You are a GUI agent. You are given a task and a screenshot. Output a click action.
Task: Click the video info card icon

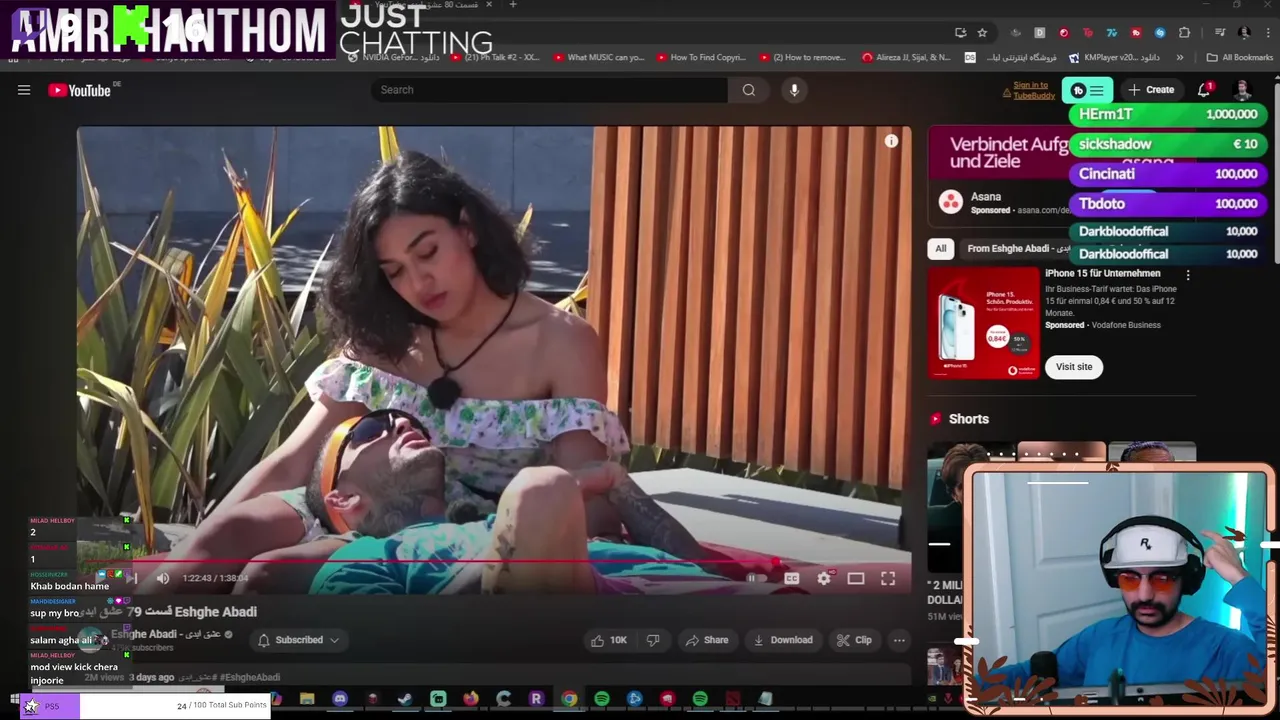click(x=891, y=141)
